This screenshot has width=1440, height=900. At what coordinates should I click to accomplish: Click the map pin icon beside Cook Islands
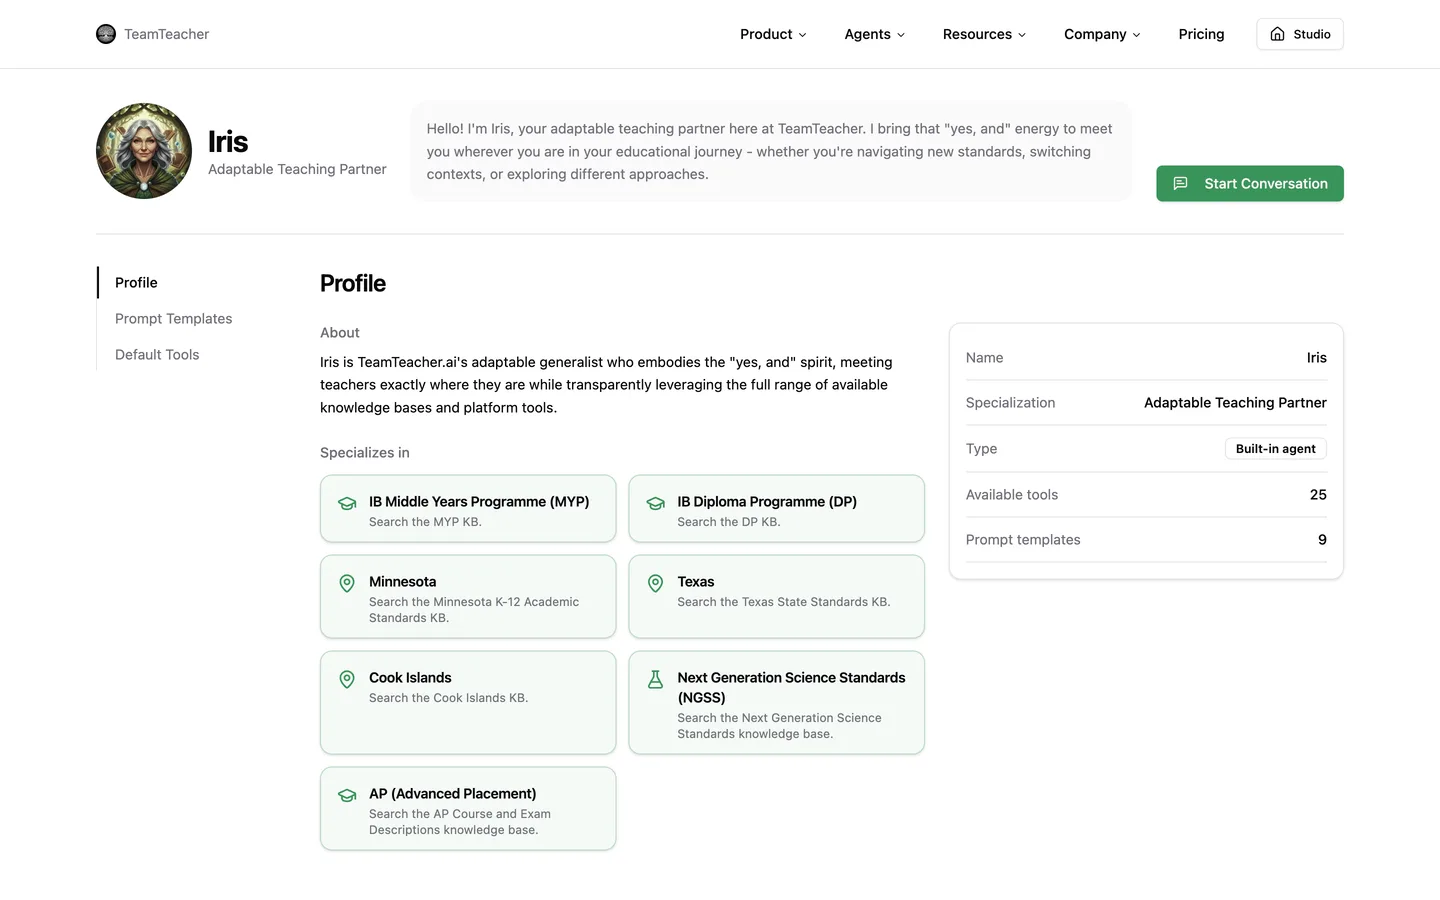(x=347, y=679)
